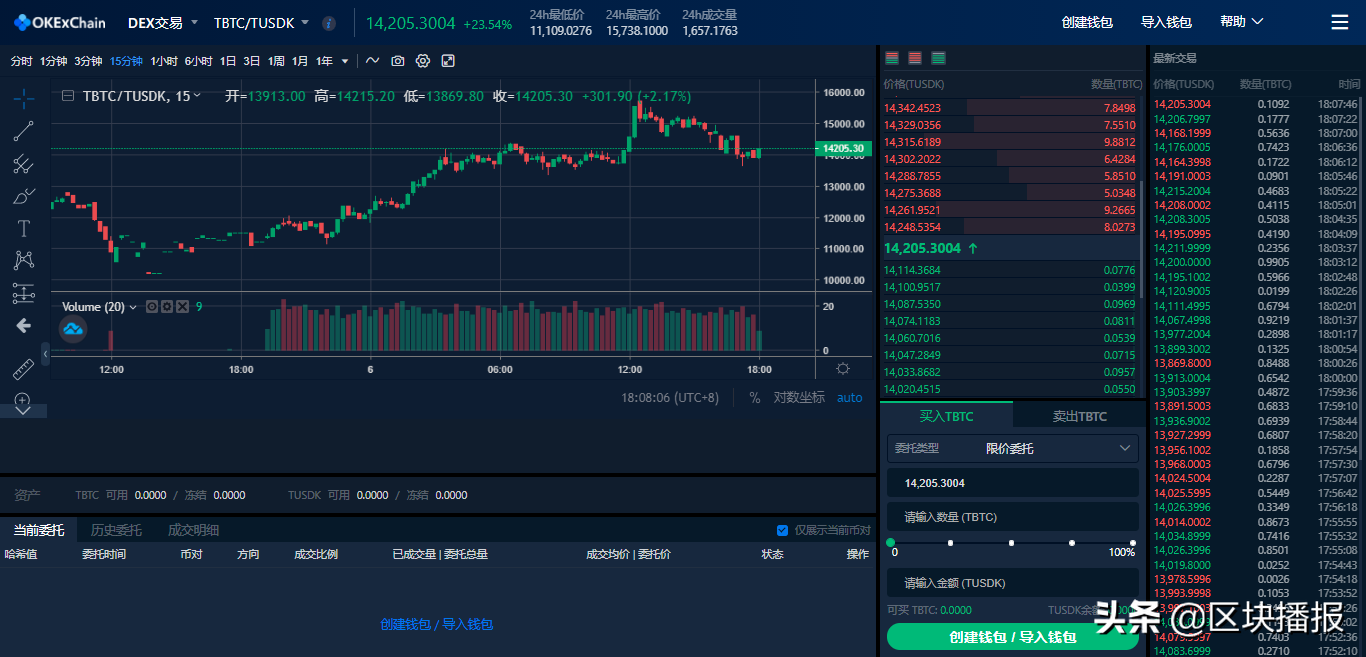Expand more time interval options arrow

(345, 61)
